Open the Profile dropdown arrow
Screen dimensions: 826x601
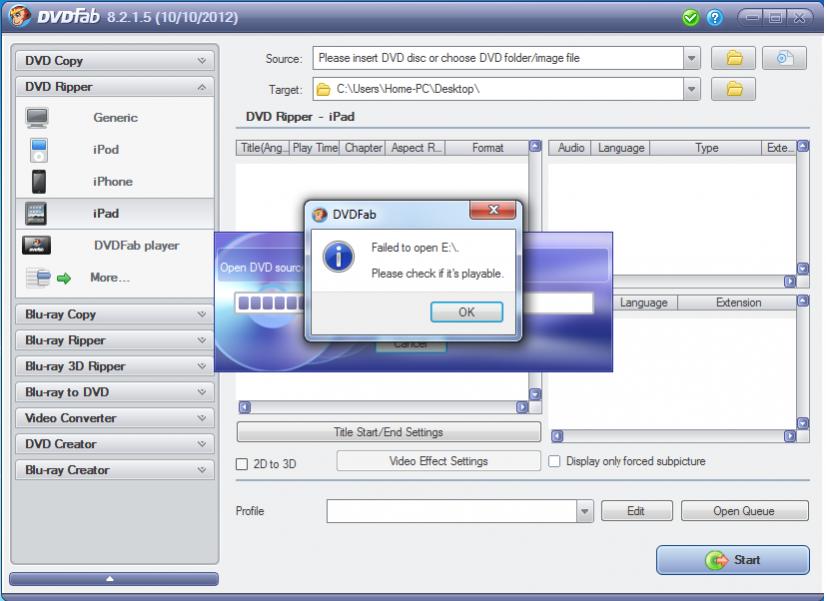pyautogui.click(x=585, y=511)
